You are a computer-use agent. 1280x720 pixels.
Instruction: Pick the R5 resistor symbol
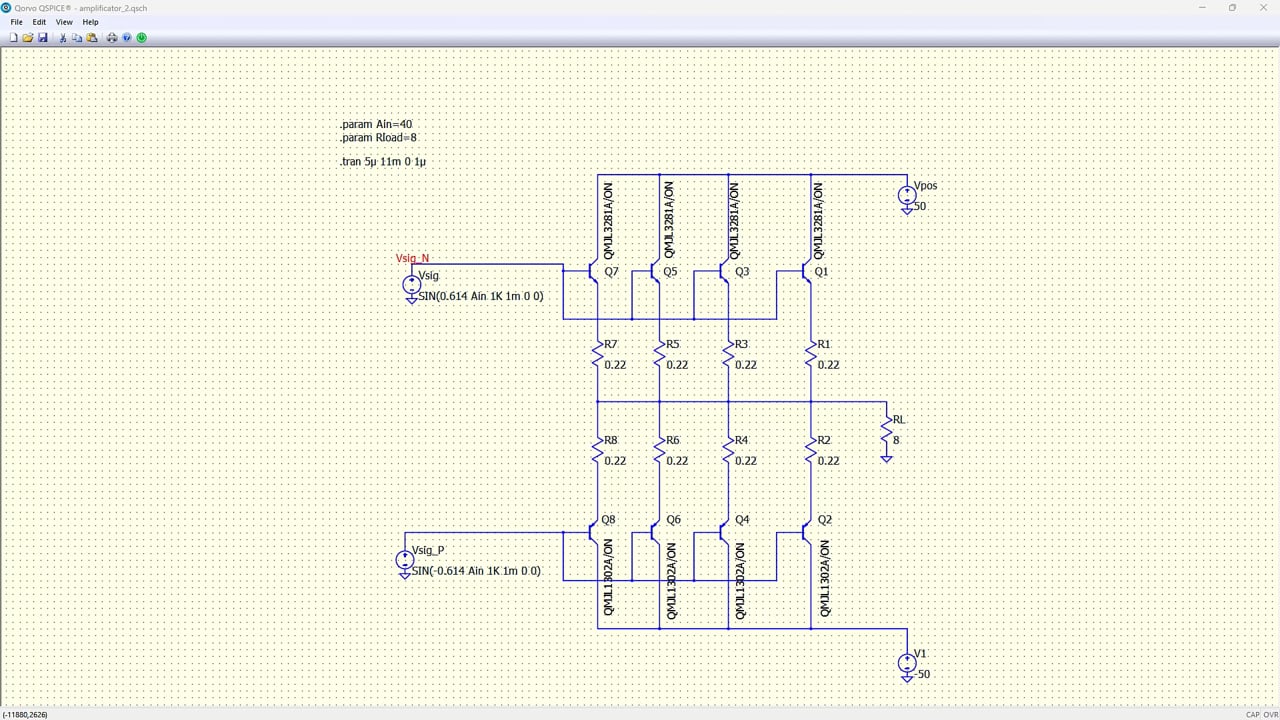click(x=660, y=354)
